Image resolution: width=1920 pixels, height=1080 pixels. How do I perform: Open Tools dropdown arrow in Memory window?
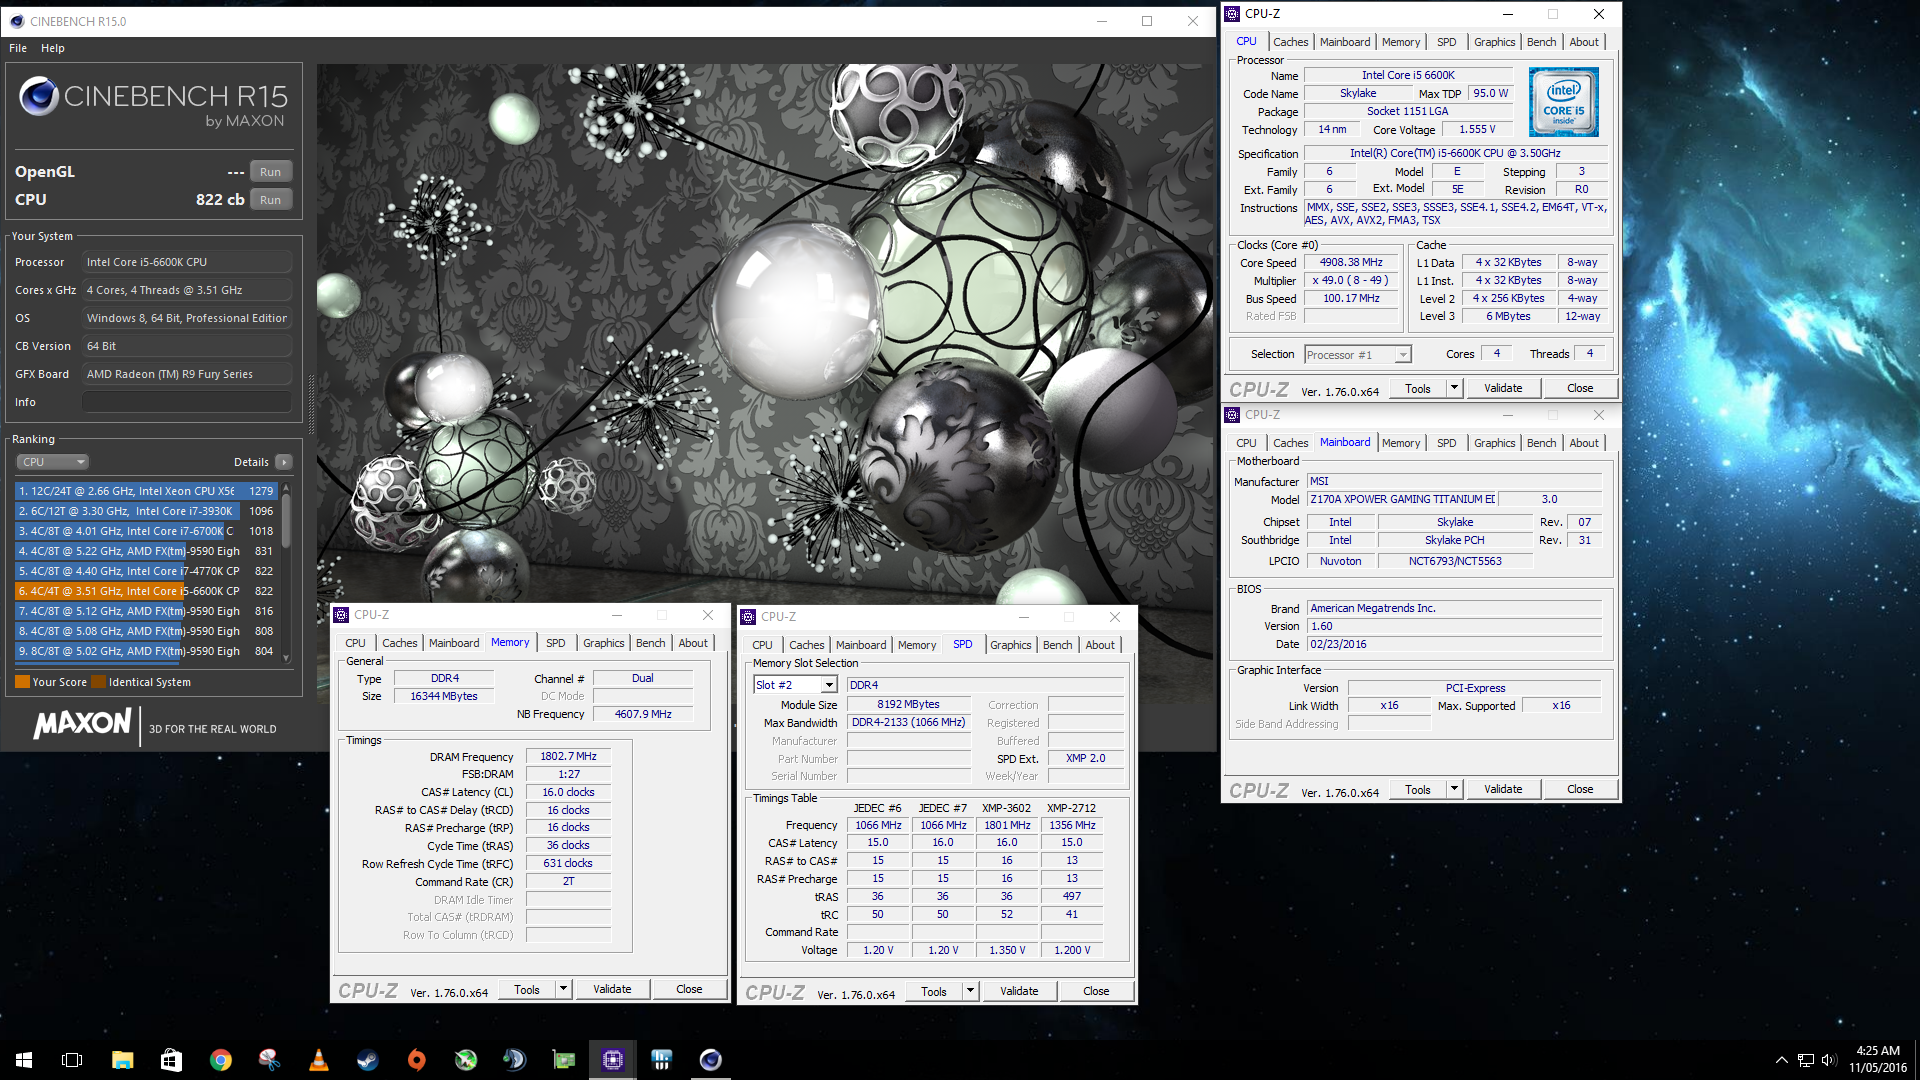pyautogui.click(x=563, y=989)
